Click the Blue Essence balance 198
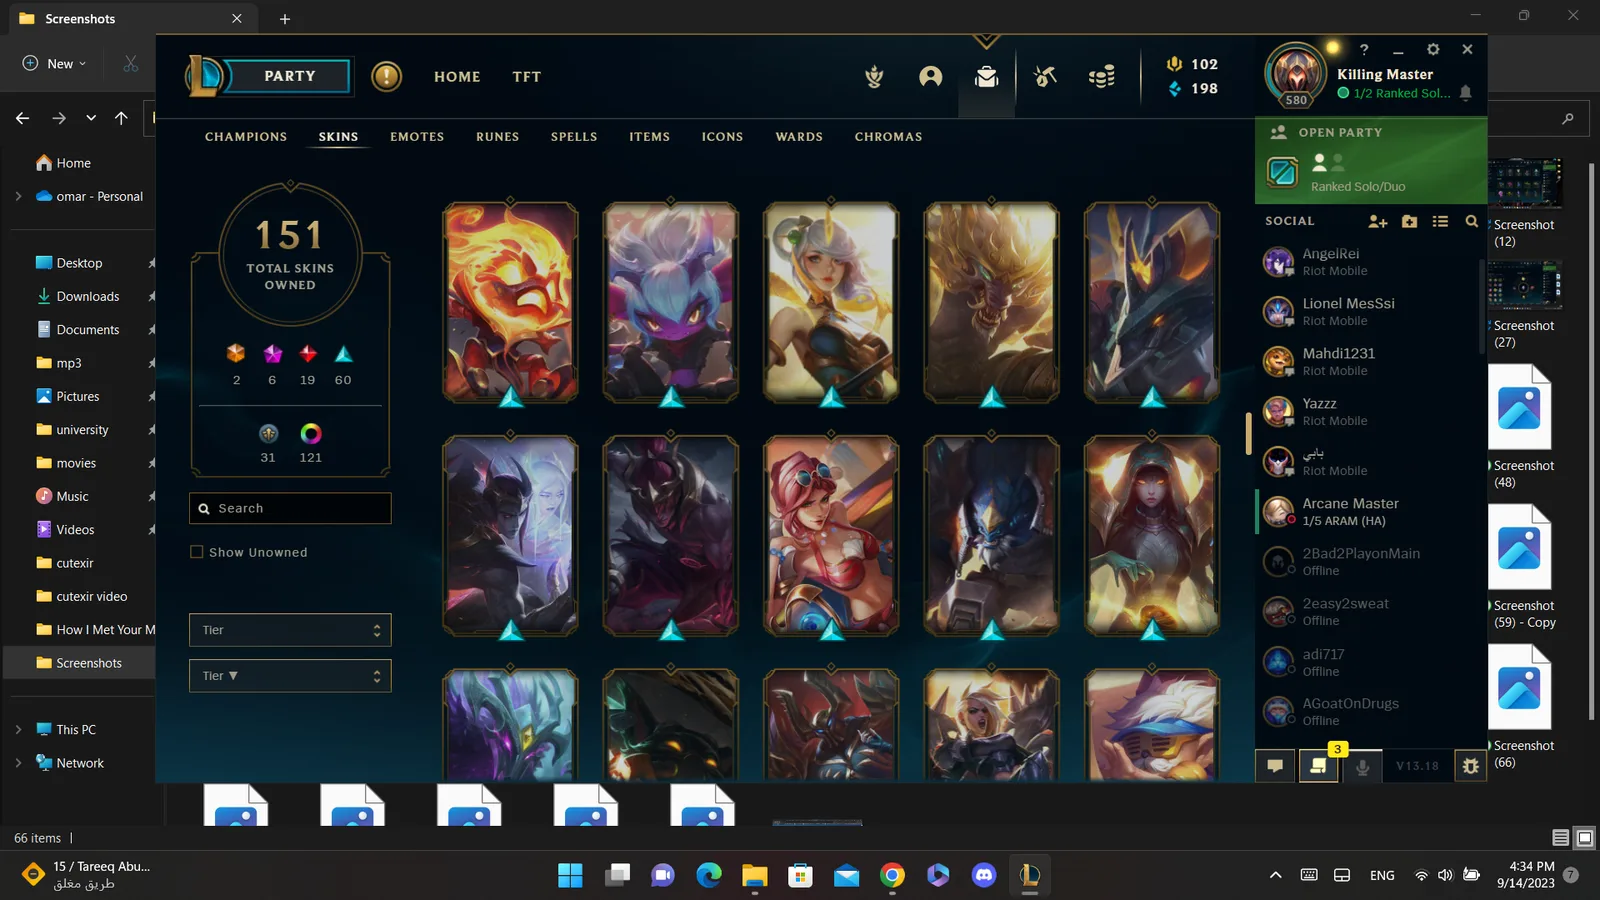This screenshot has width=1600, height=900. point(1192,89)
